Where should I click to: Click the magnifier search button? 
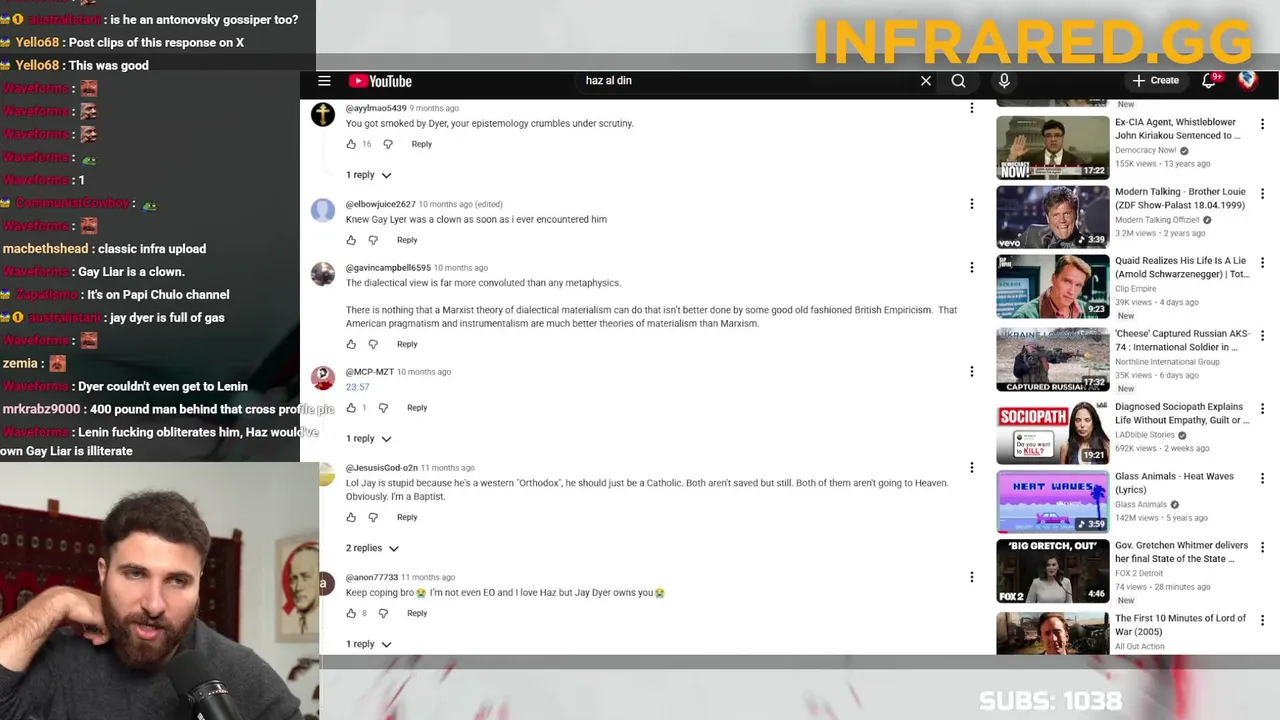[x=958, y=81]
